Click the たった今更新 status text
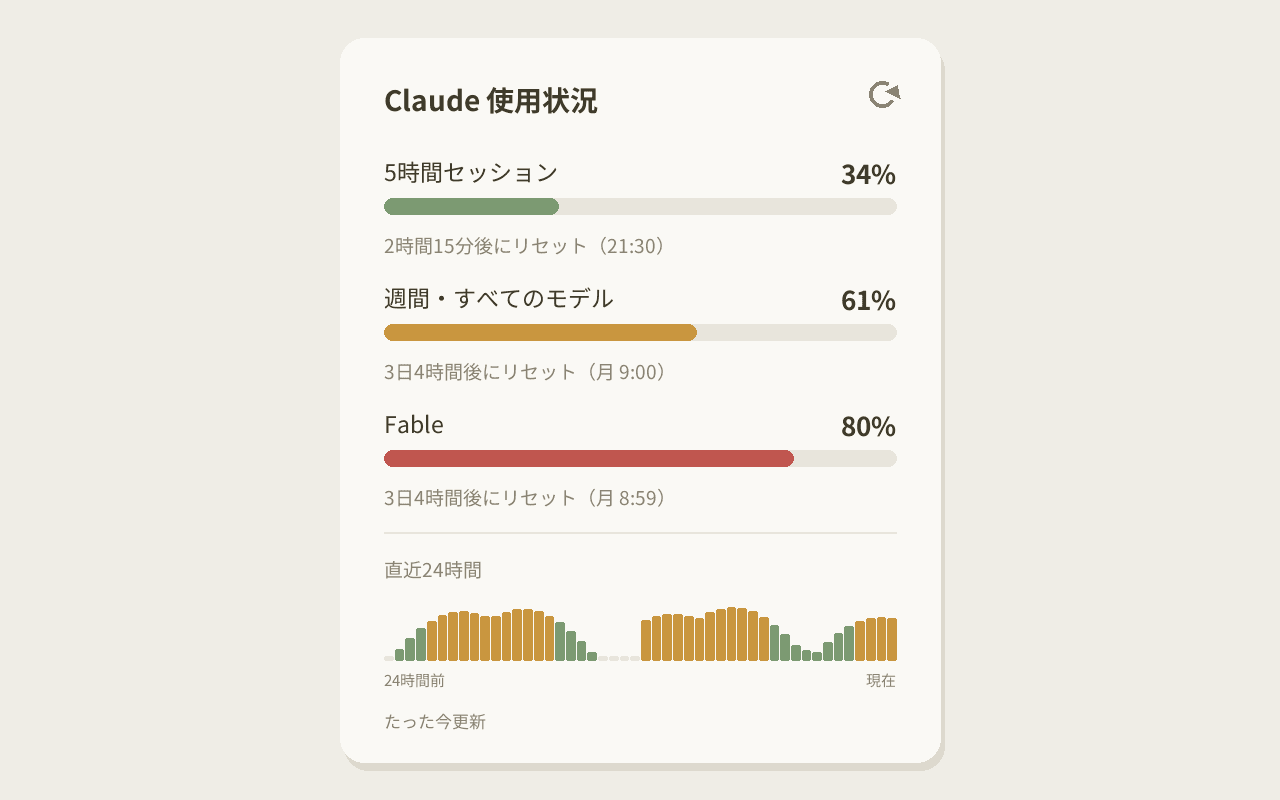 [x=435, y=722]
